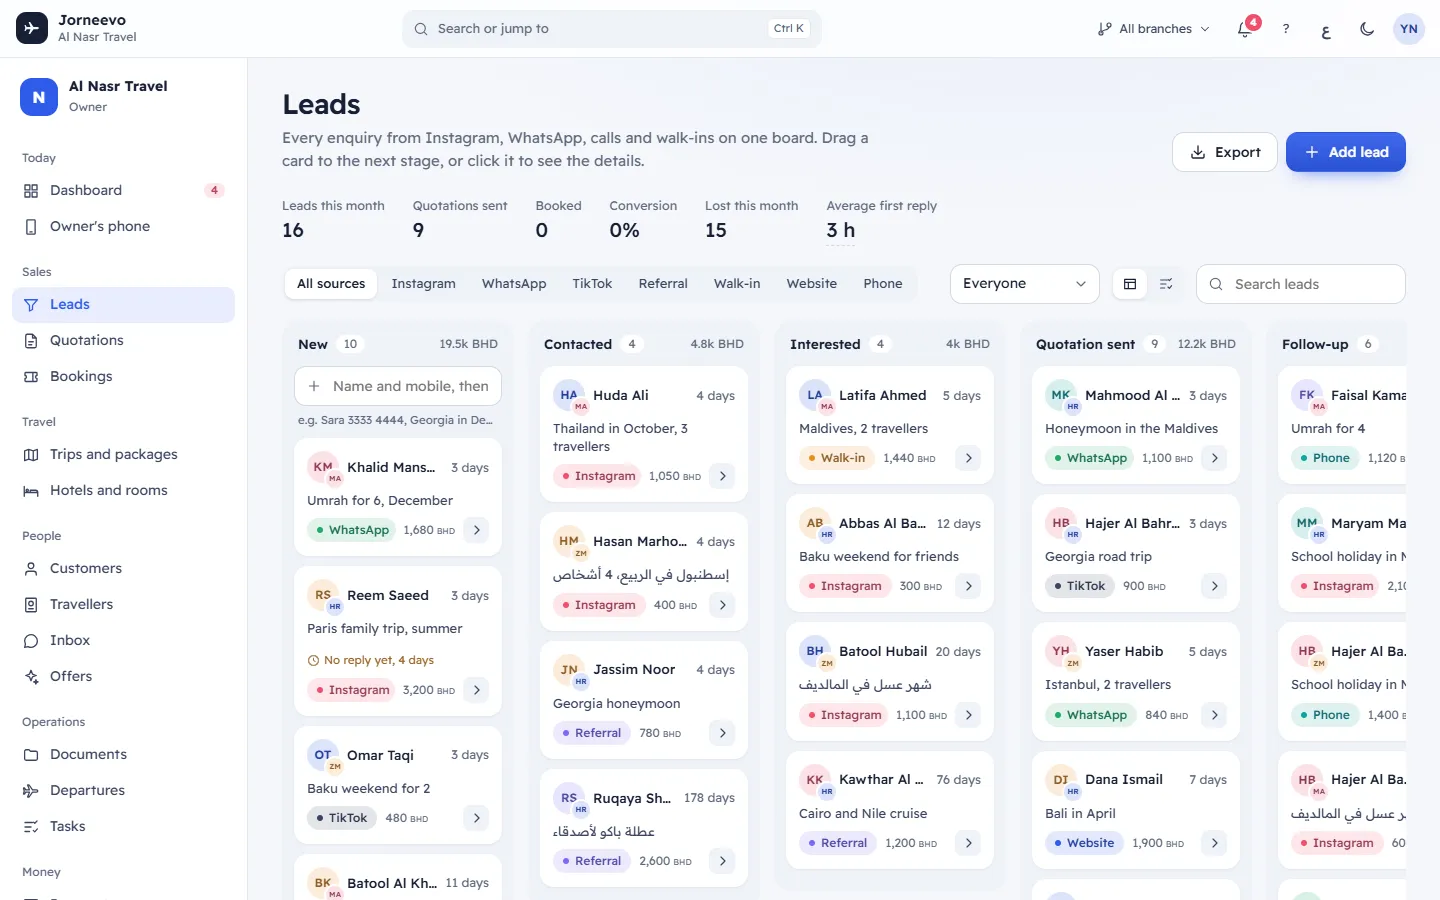Open Mahmood Al card chevron
This screenshot has width=1440, height=900.
(1215, 458)
